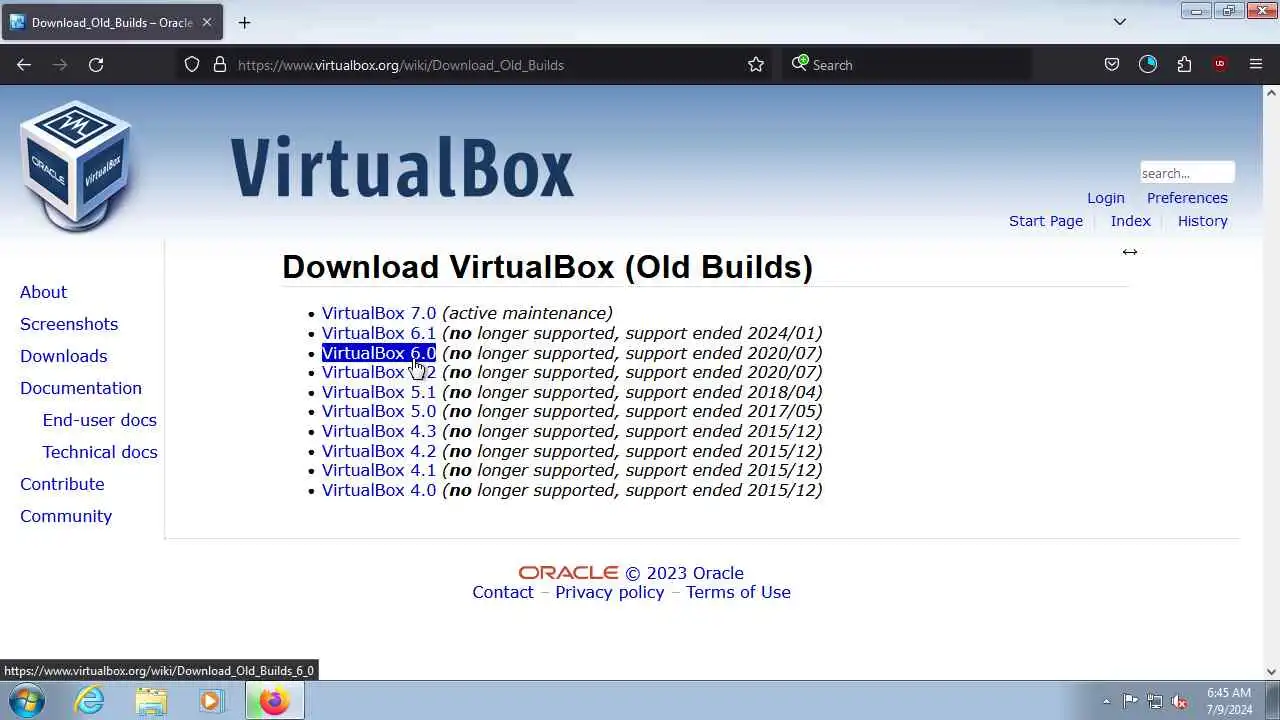This screenshot has width=1280, height=720.
Task: Click the Firefox taskbar icon
Action: [x=274, y=701]
